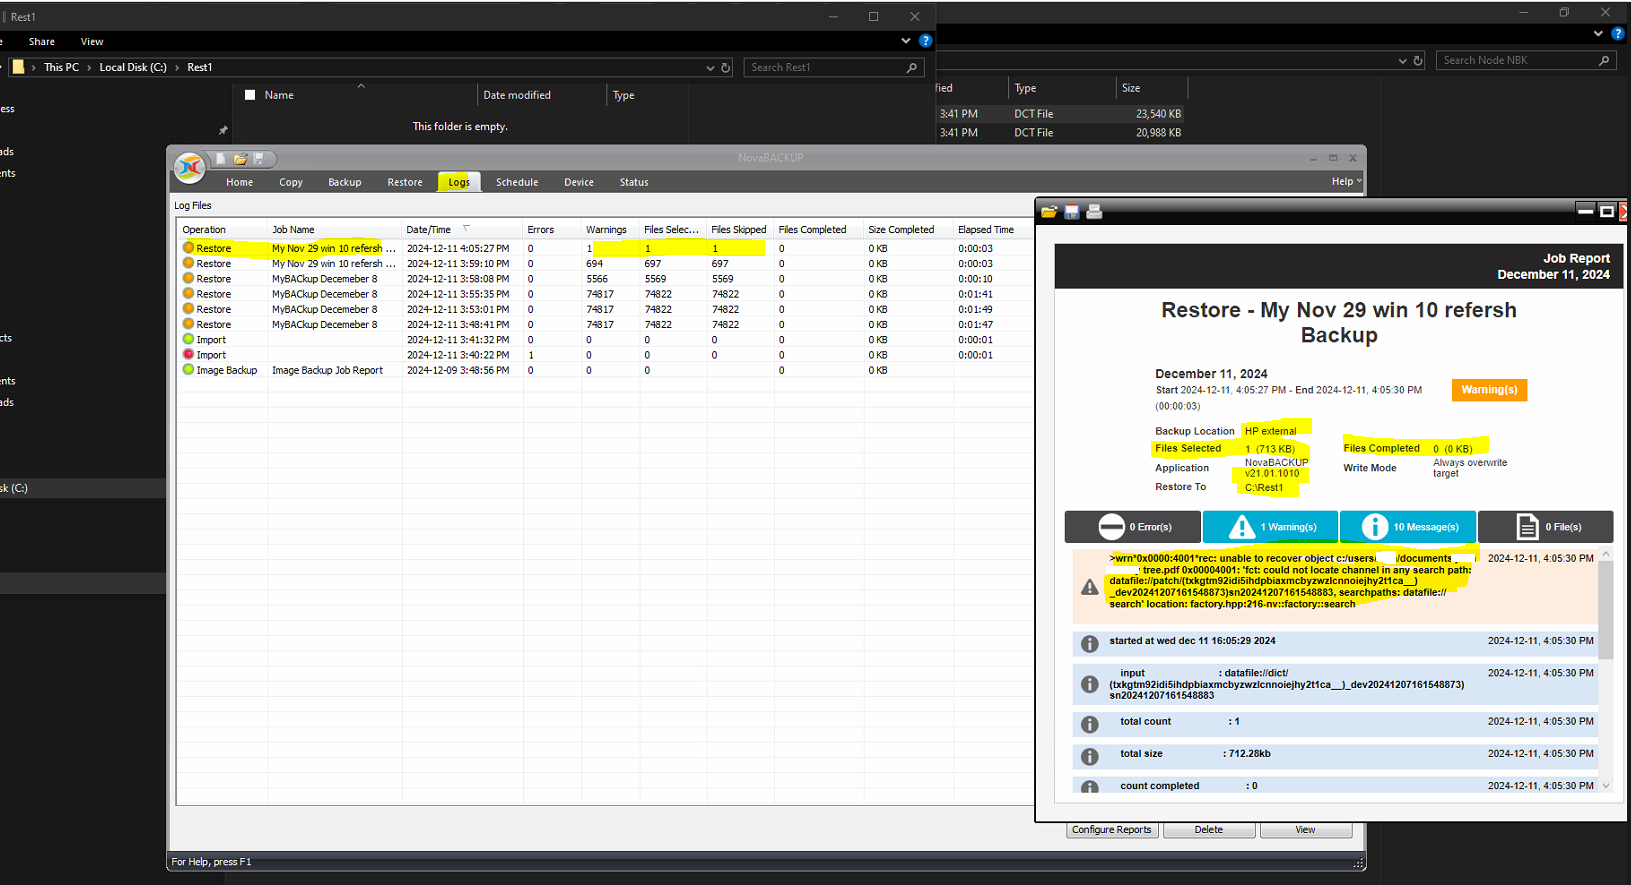The height and width of the screenshot is (885, 1631).
Task: Click the View button below log list
Action: click(x=1306, y=830)
